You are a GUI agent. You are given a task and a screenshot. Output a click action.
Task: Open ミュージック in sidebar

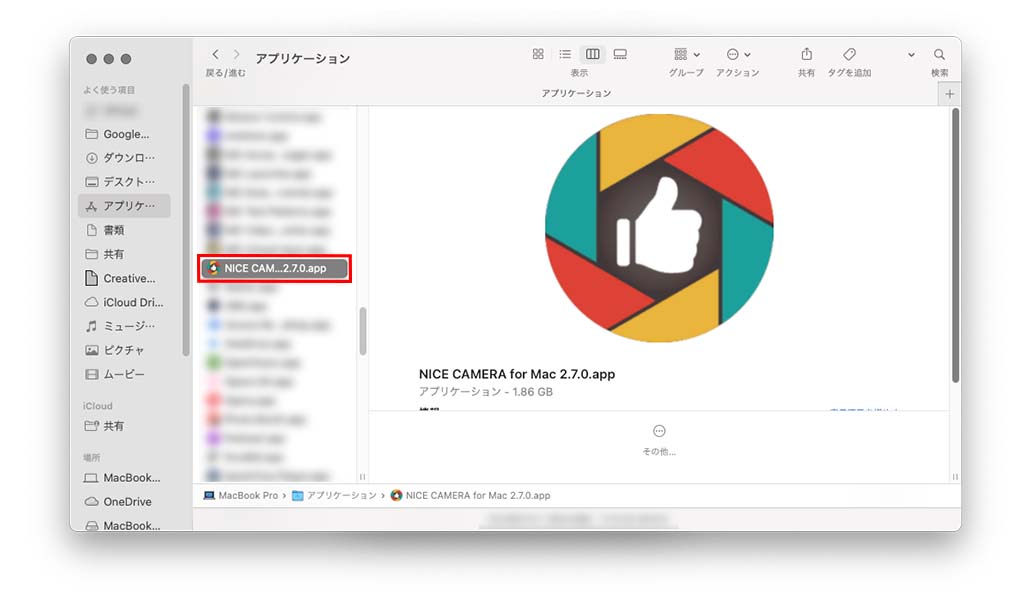pos(124,326)
